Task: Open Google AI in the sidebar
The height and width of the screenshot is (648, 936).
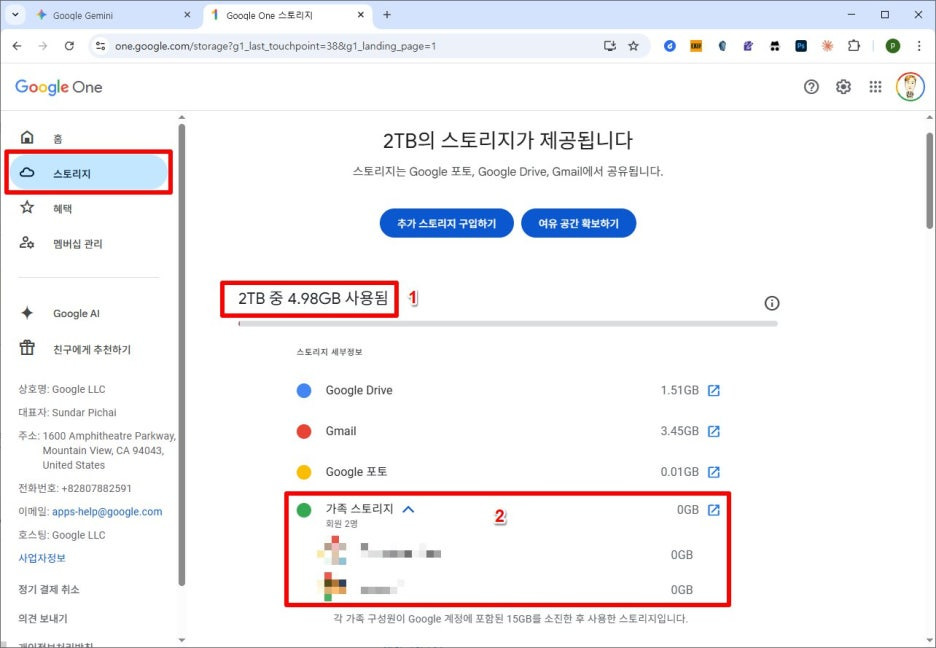Action: (x=88, y=313)
